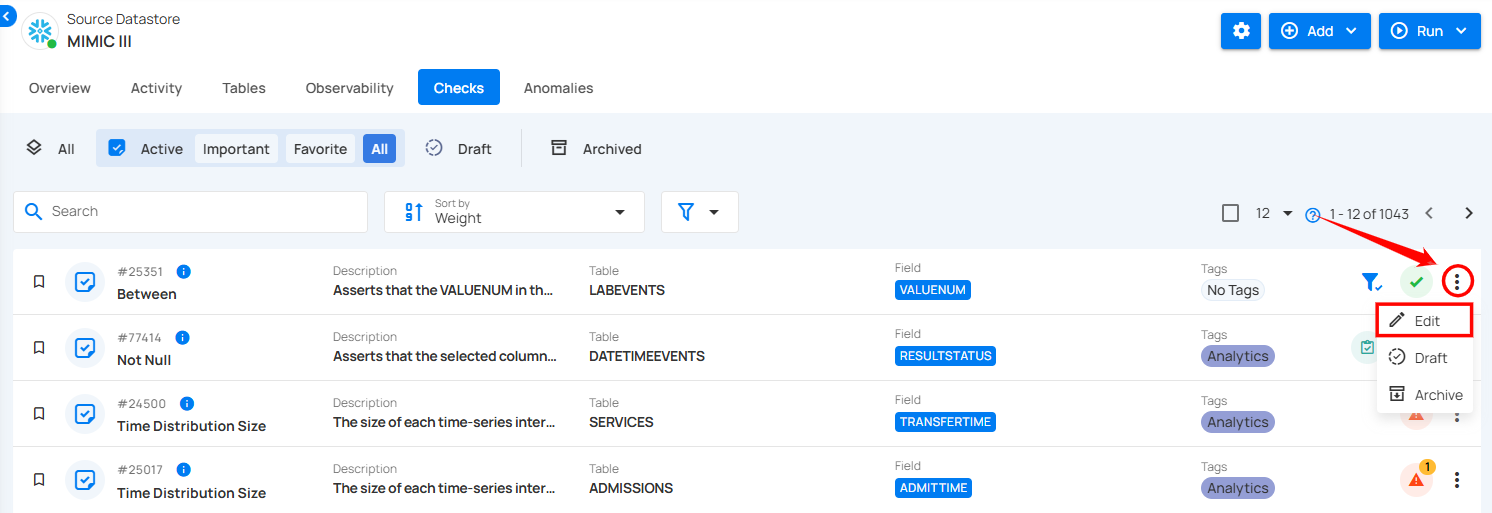The width and height of the screenshot is (1492, 513).
Task: Show Draft checks
Action: coord(459,148)
